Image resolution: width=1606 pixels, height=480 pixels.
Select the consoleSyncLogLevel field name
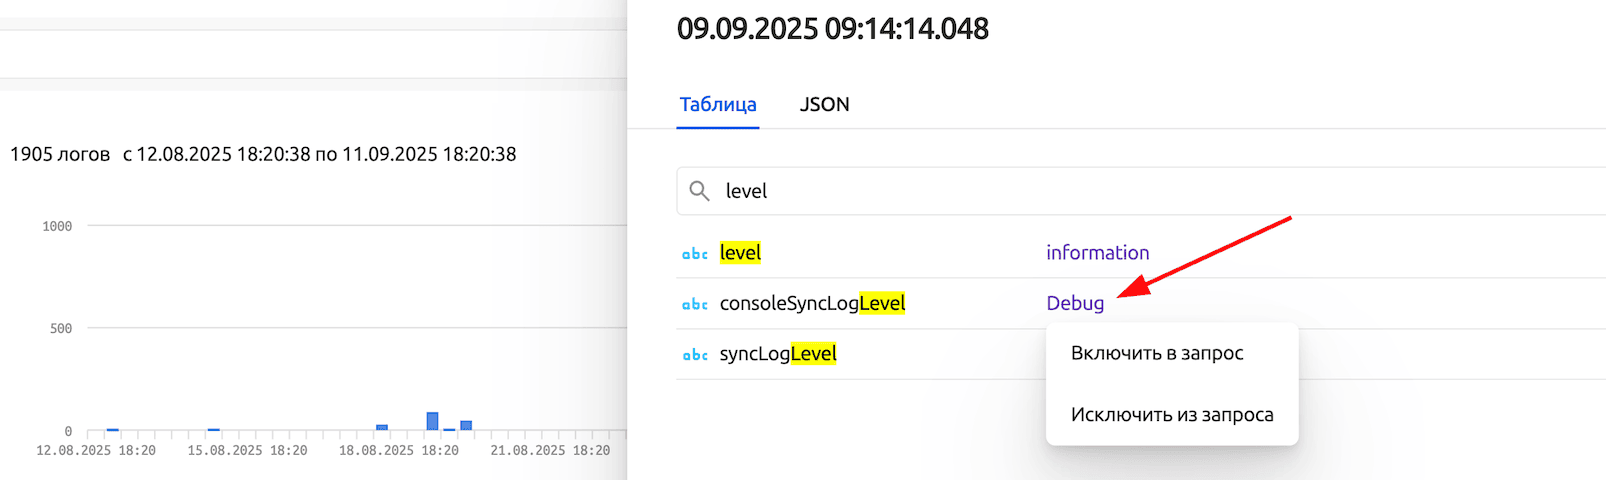coord(812,303)
